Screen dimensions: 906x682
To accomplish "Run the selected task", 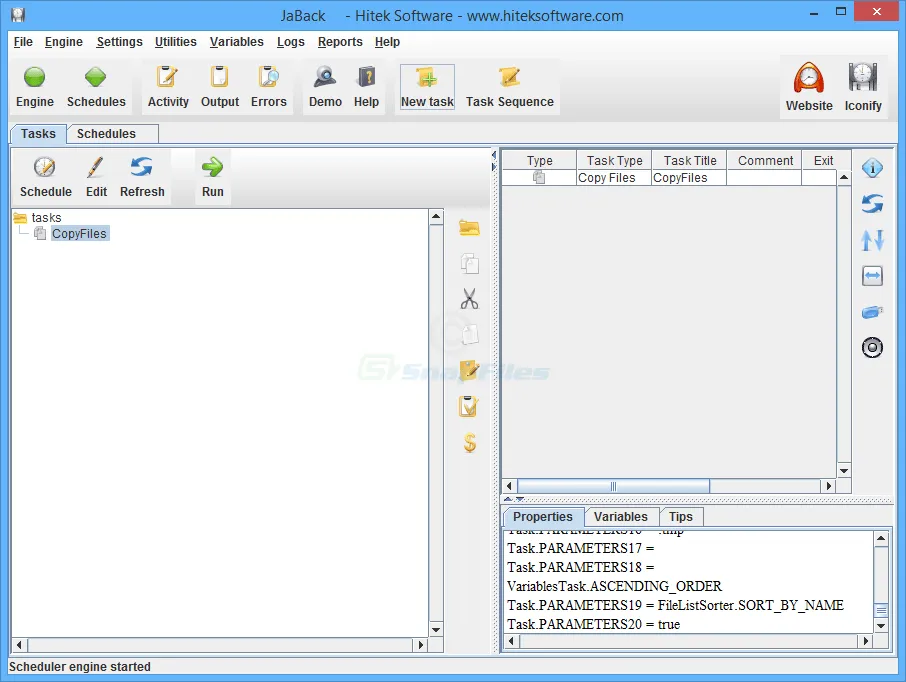I will tap(212, 176).
